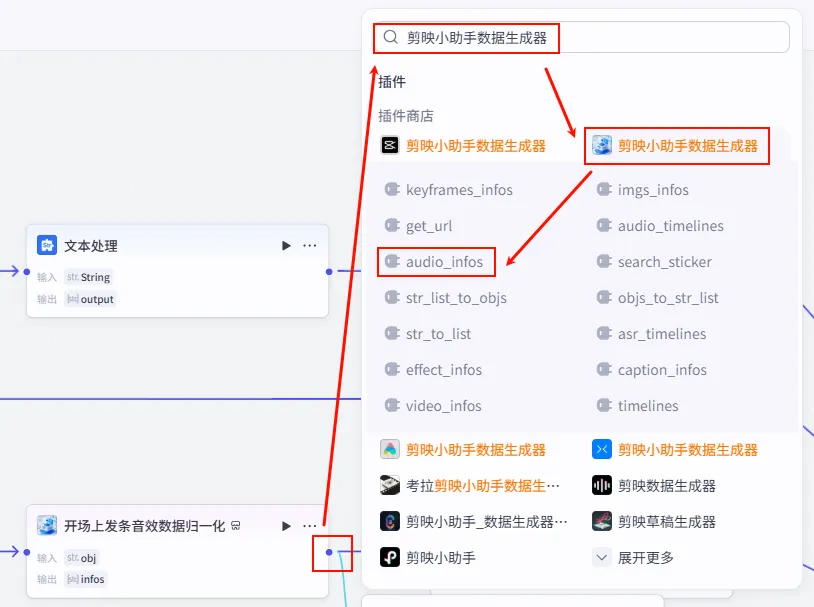Click the String input tag in 文本处理
Viewport: 814px width, 607px height.
coord(89,277)
